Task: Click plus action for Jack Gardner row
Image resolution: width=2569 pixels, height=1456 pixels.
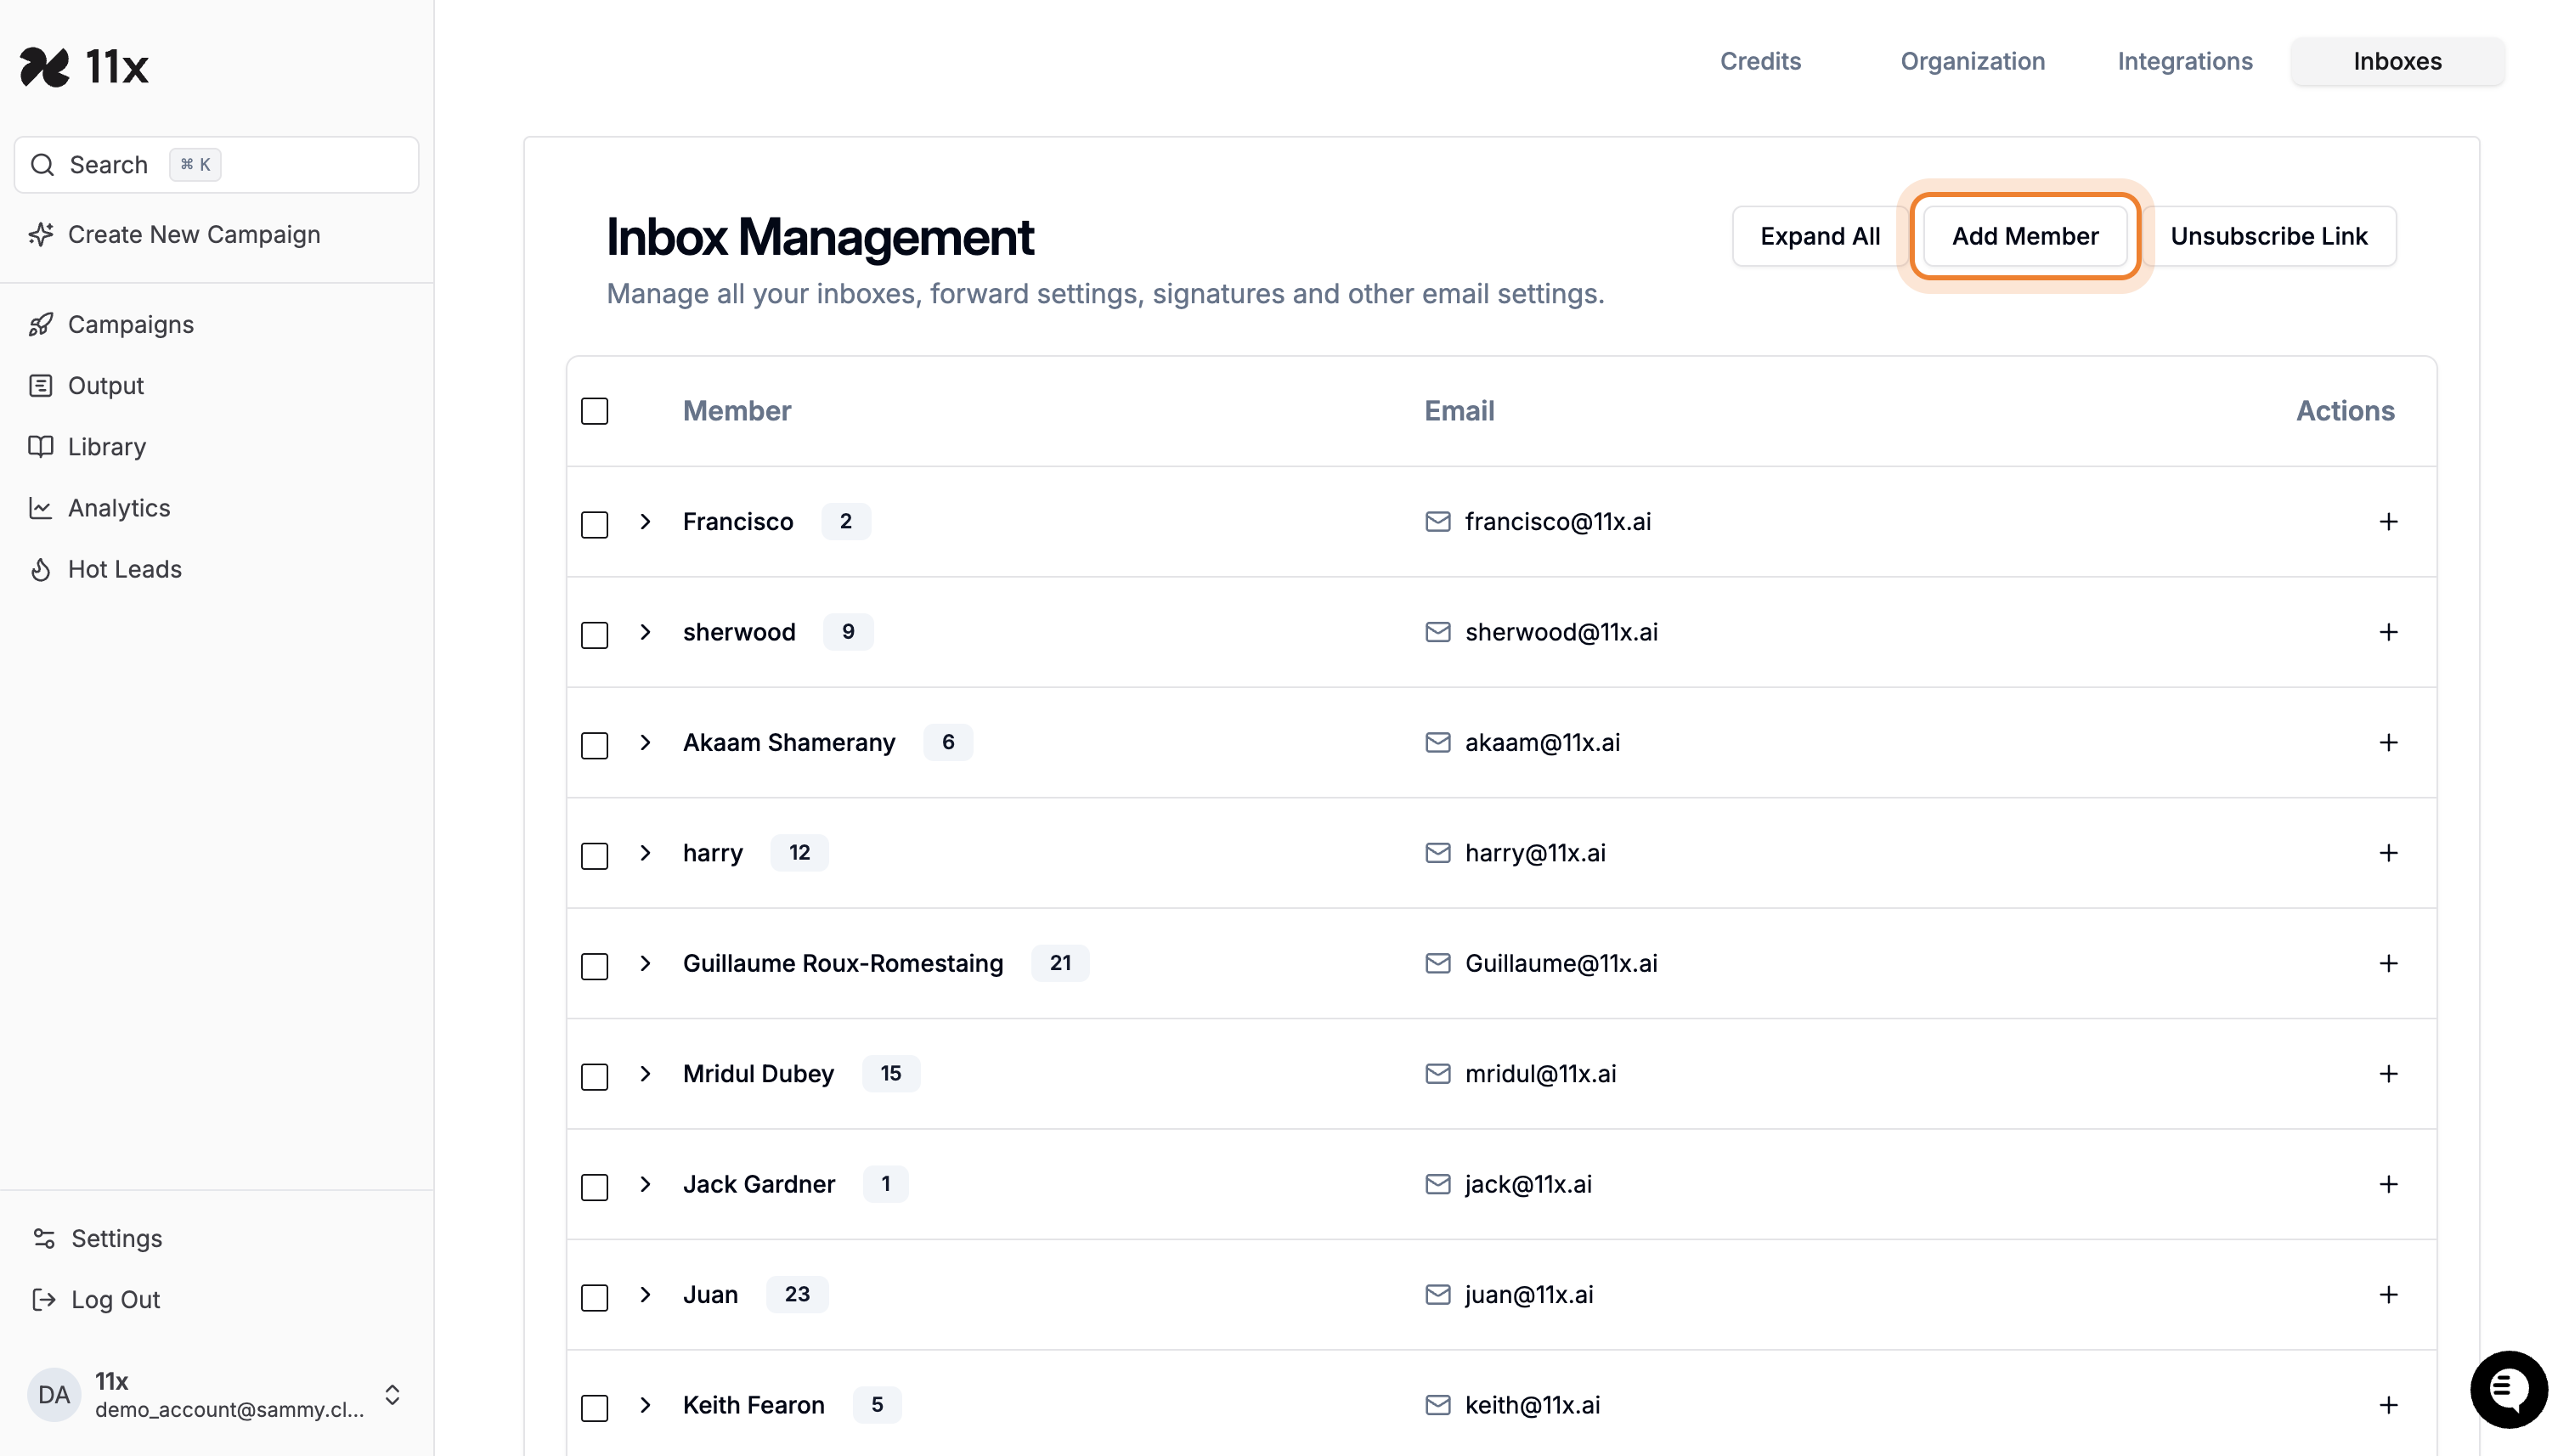Action: point(2388,1184)
